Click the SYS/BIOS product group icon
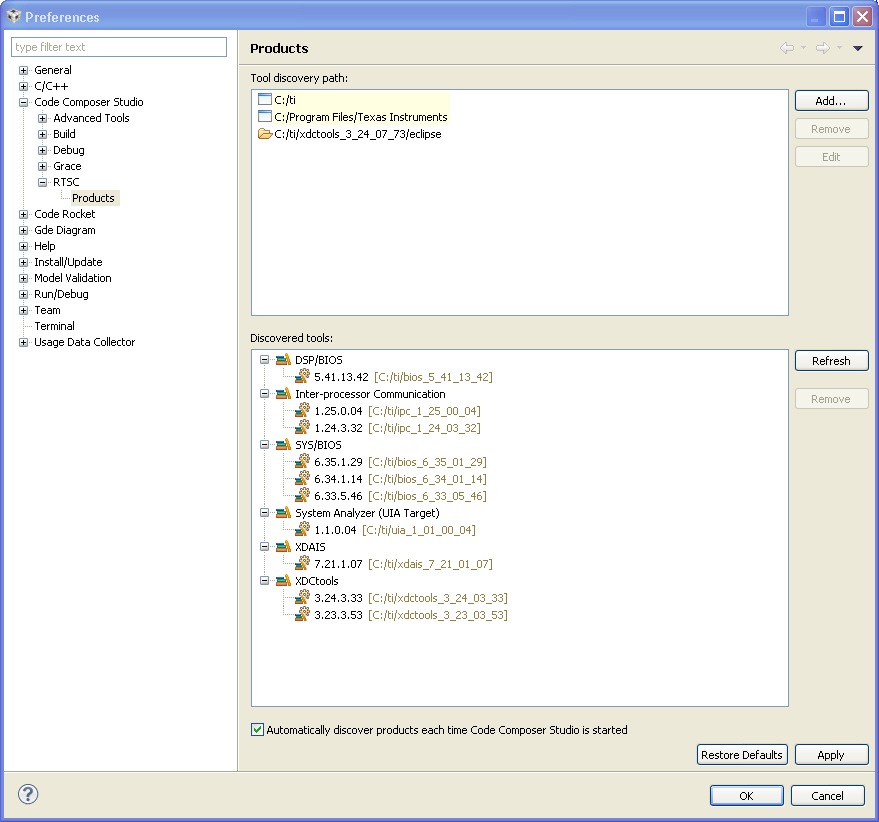 pyautogui.click(x=283, y=445)
